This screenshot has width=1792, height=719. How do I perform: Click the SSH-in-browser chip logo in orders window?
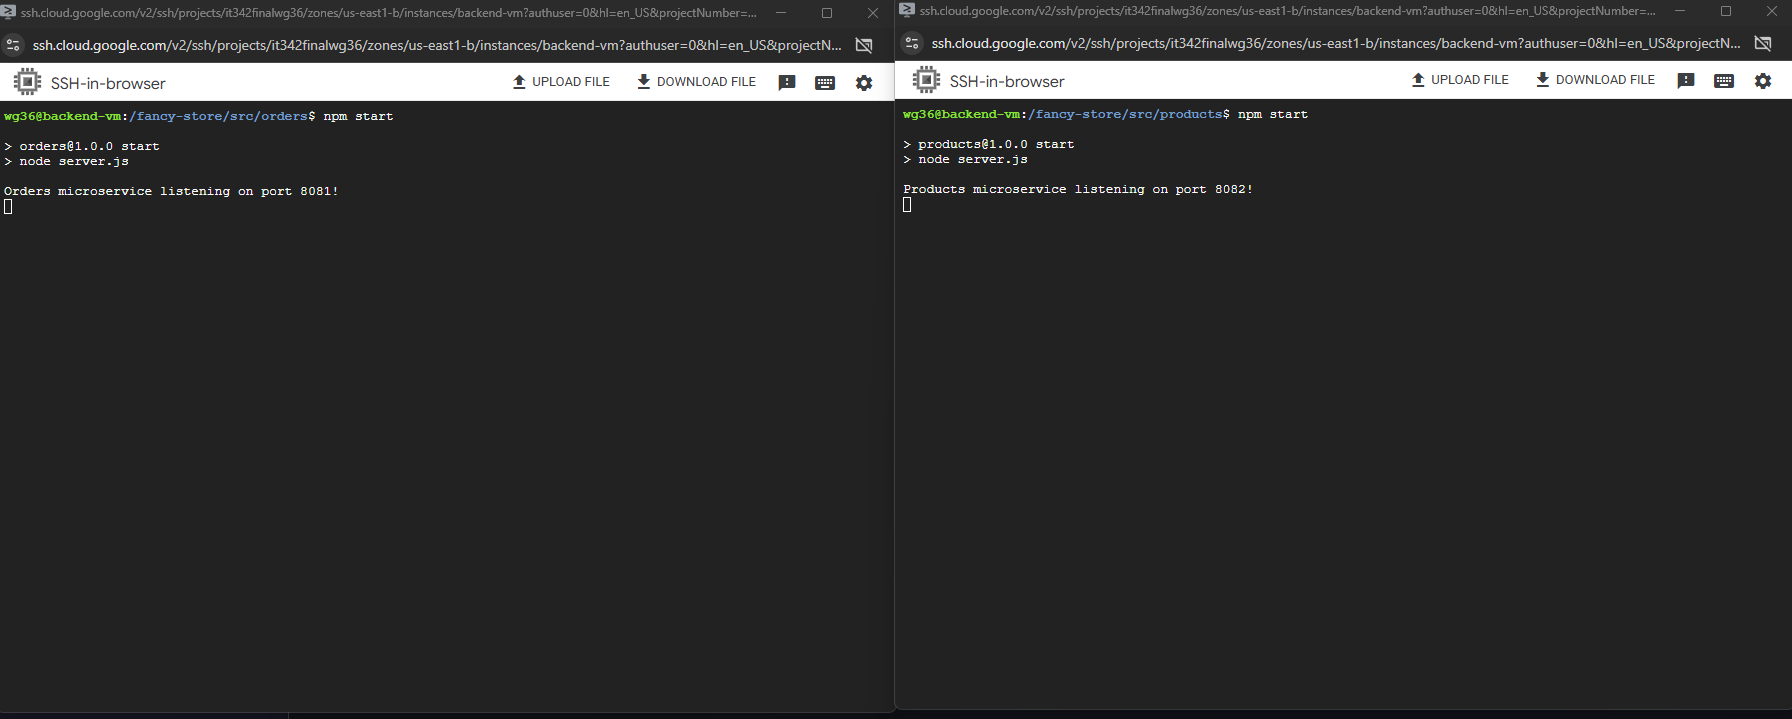(27, 82)
